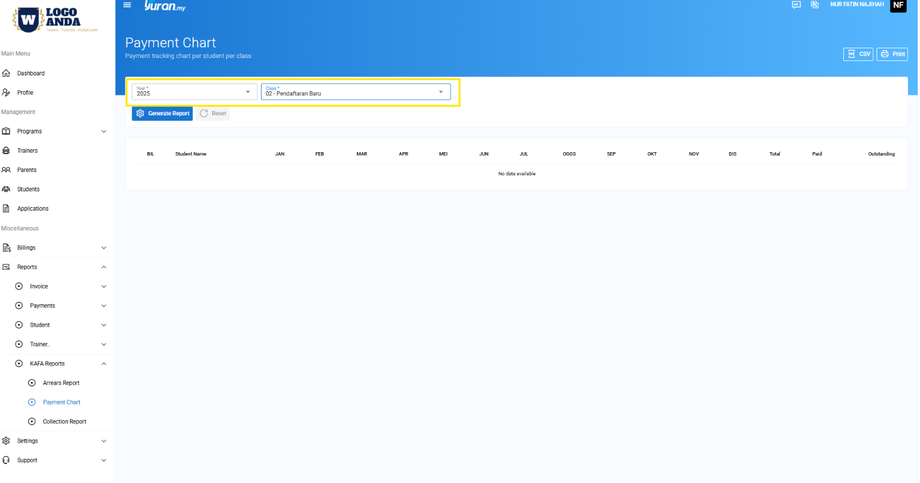Click the OGOS column header
The width and height of the screenshot is (920, 483).
pos(569,154)
